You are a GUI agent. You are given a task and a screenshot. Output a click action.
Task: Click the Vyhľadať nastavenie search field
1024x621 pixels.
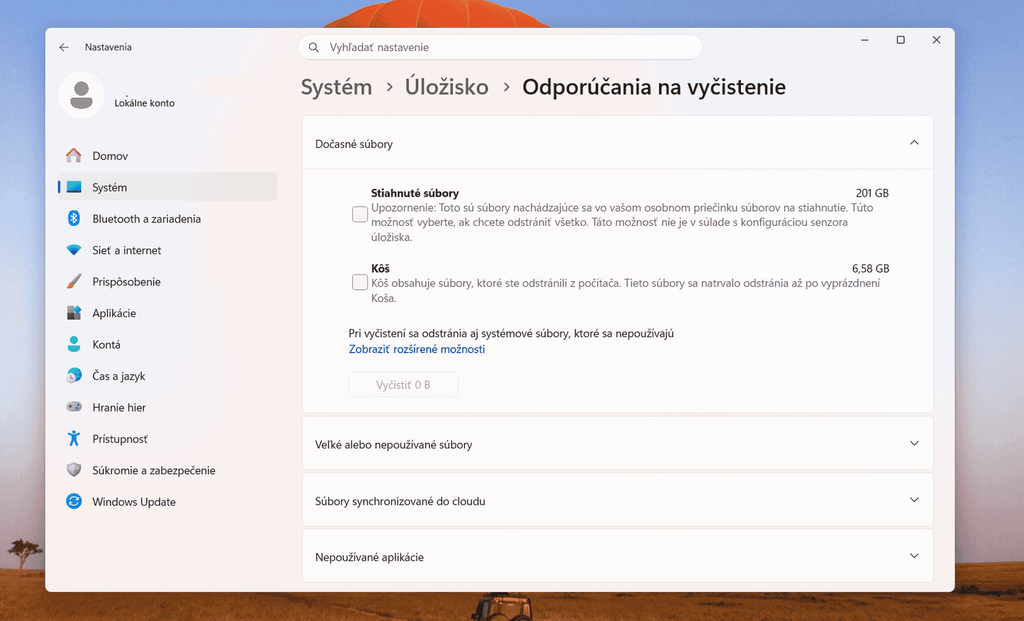pyautogui.click(x=500, y=47)
